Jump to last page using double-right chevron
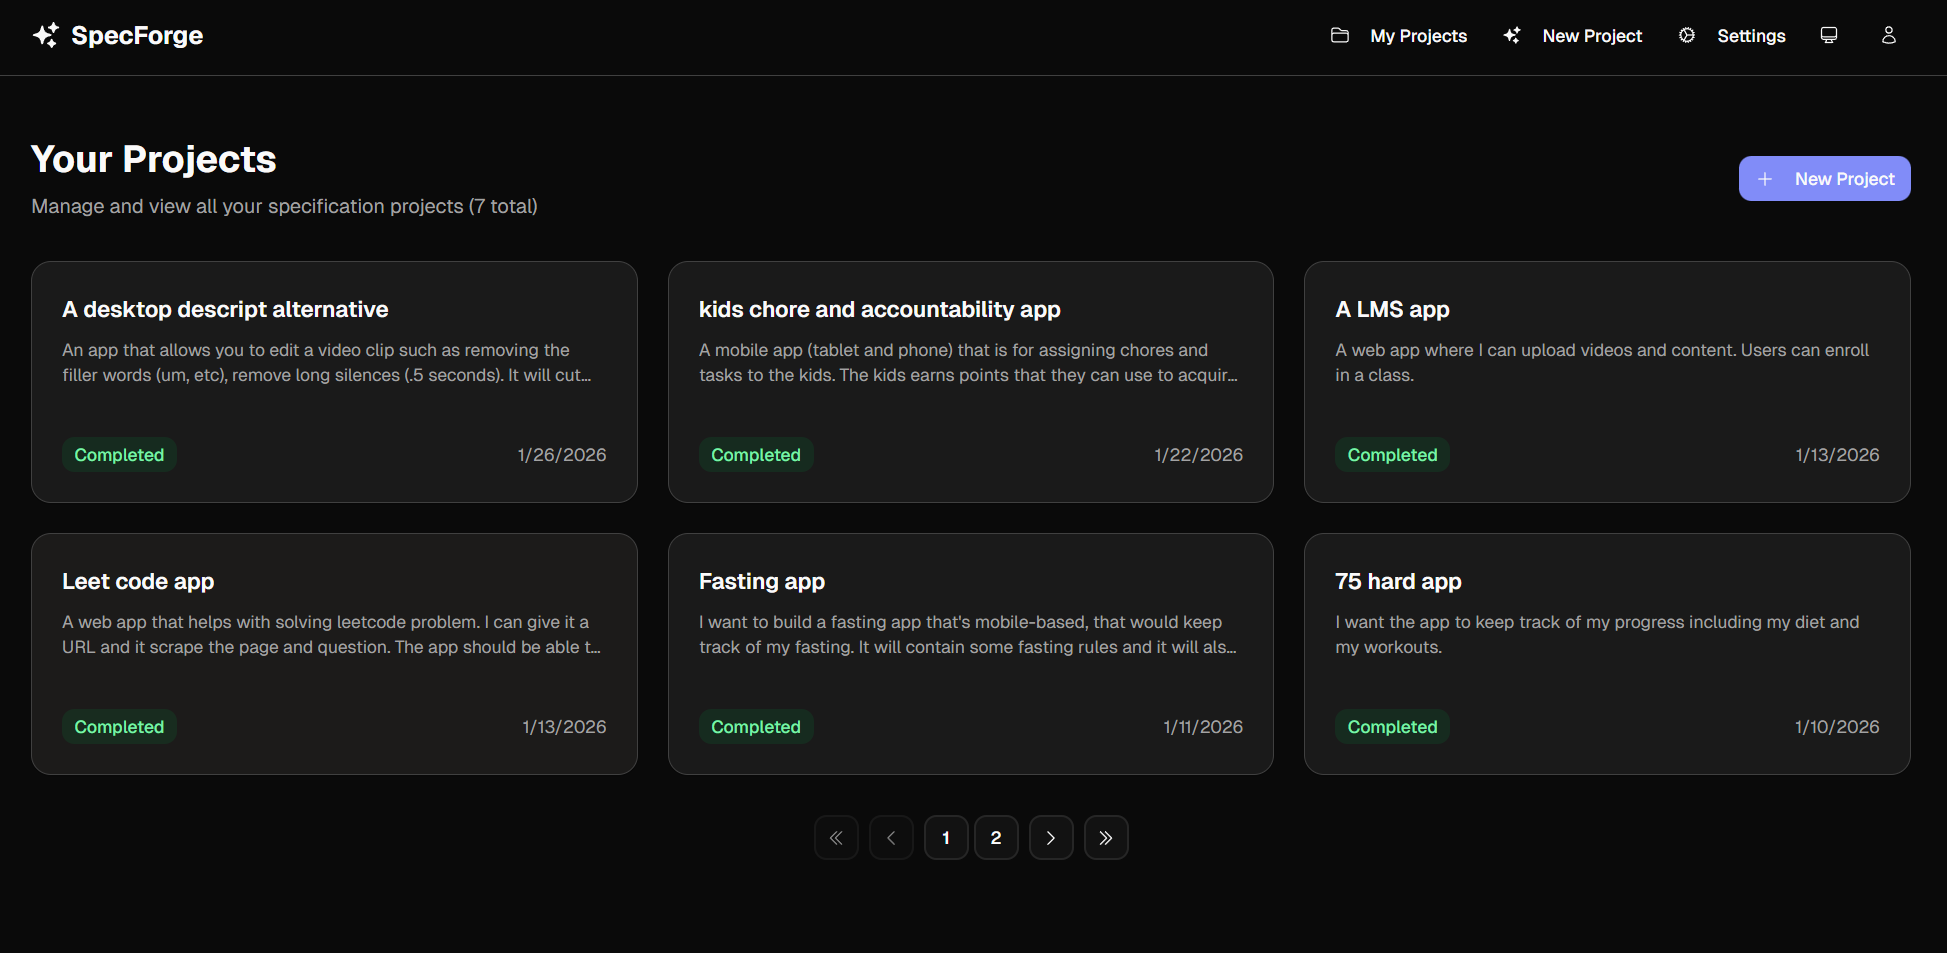The width and height of the screenshot is (1947, 953). click(x=1106, y=837)
